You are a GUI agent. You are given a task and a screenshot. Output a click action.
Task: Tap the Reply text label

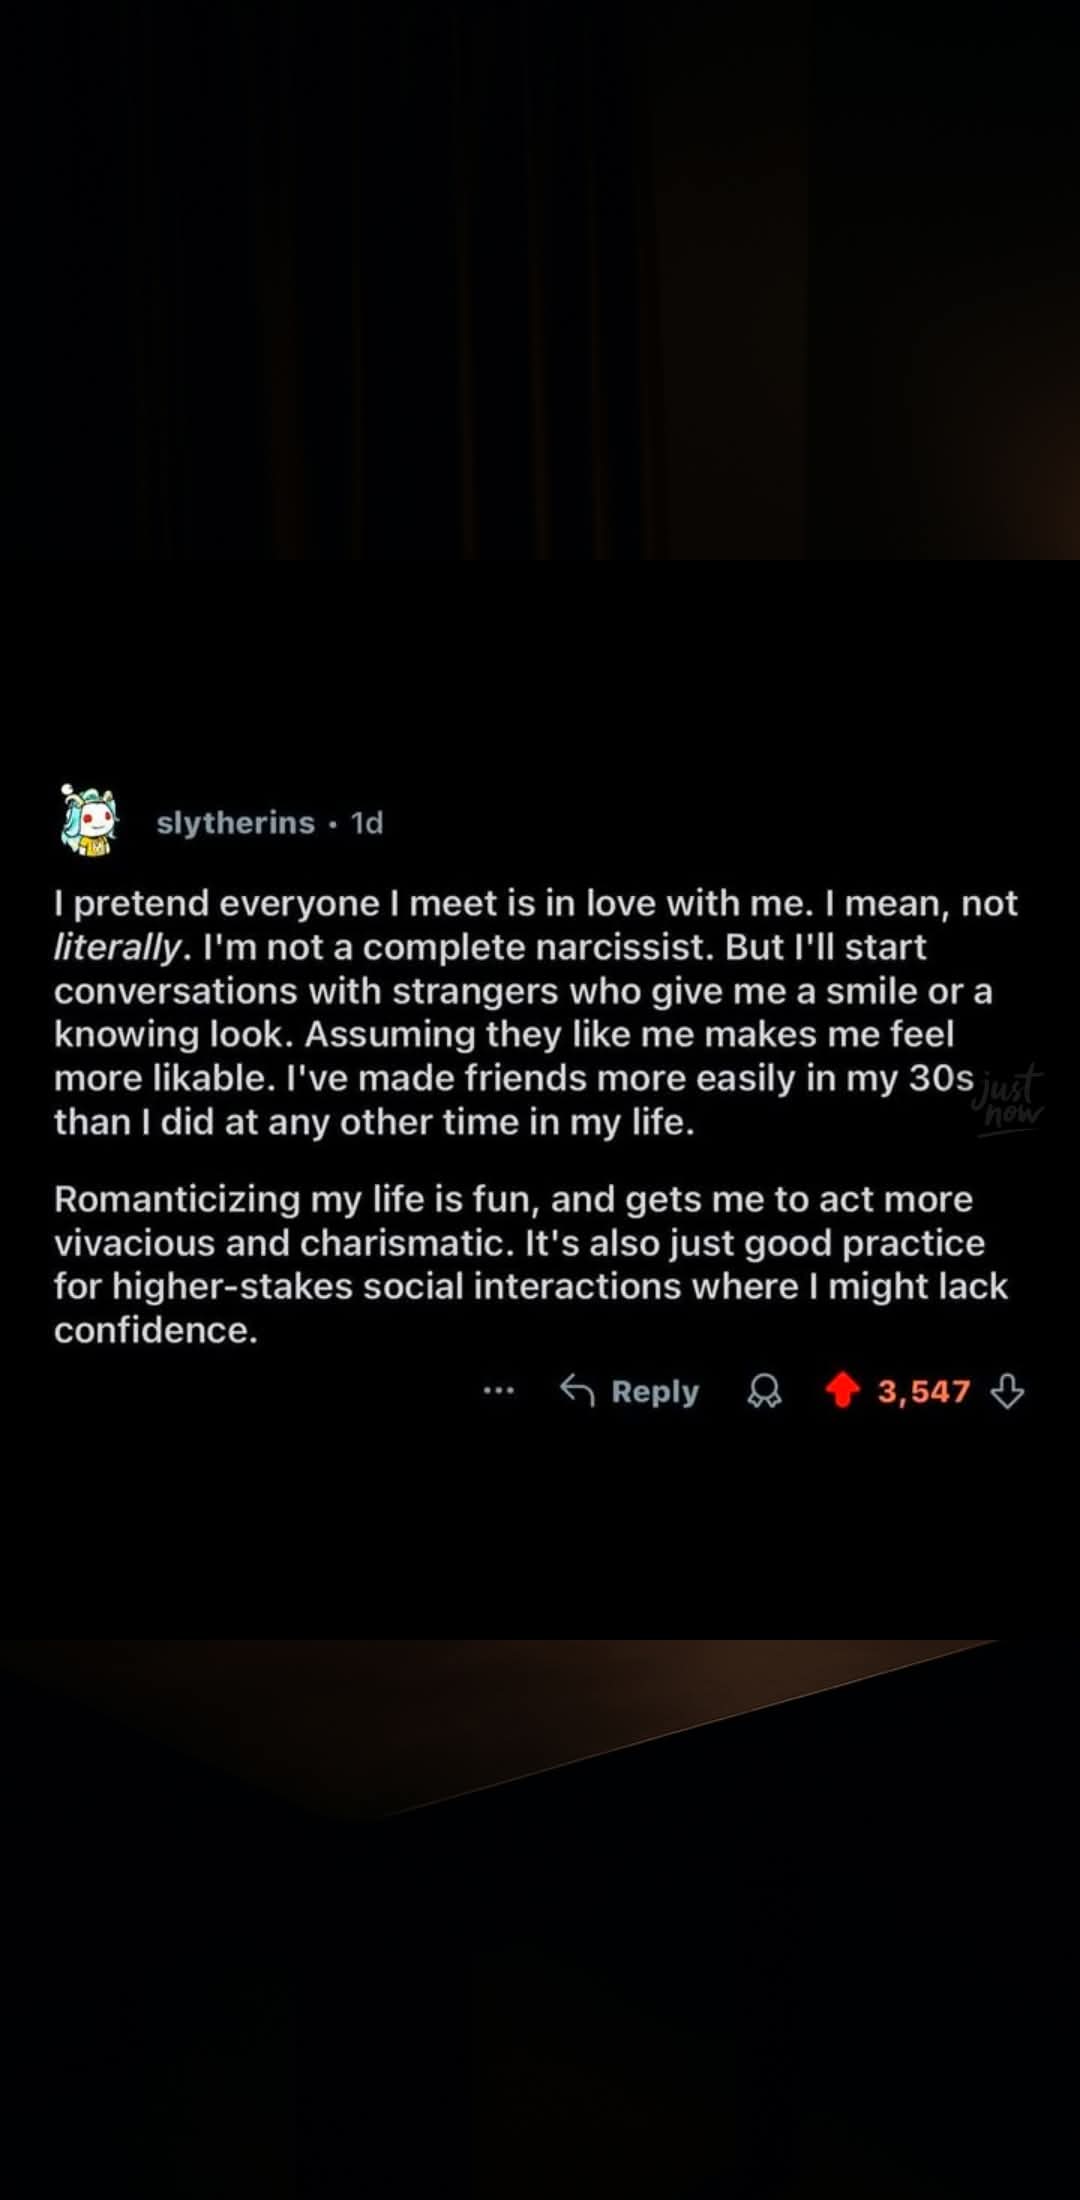(655, 1391)
